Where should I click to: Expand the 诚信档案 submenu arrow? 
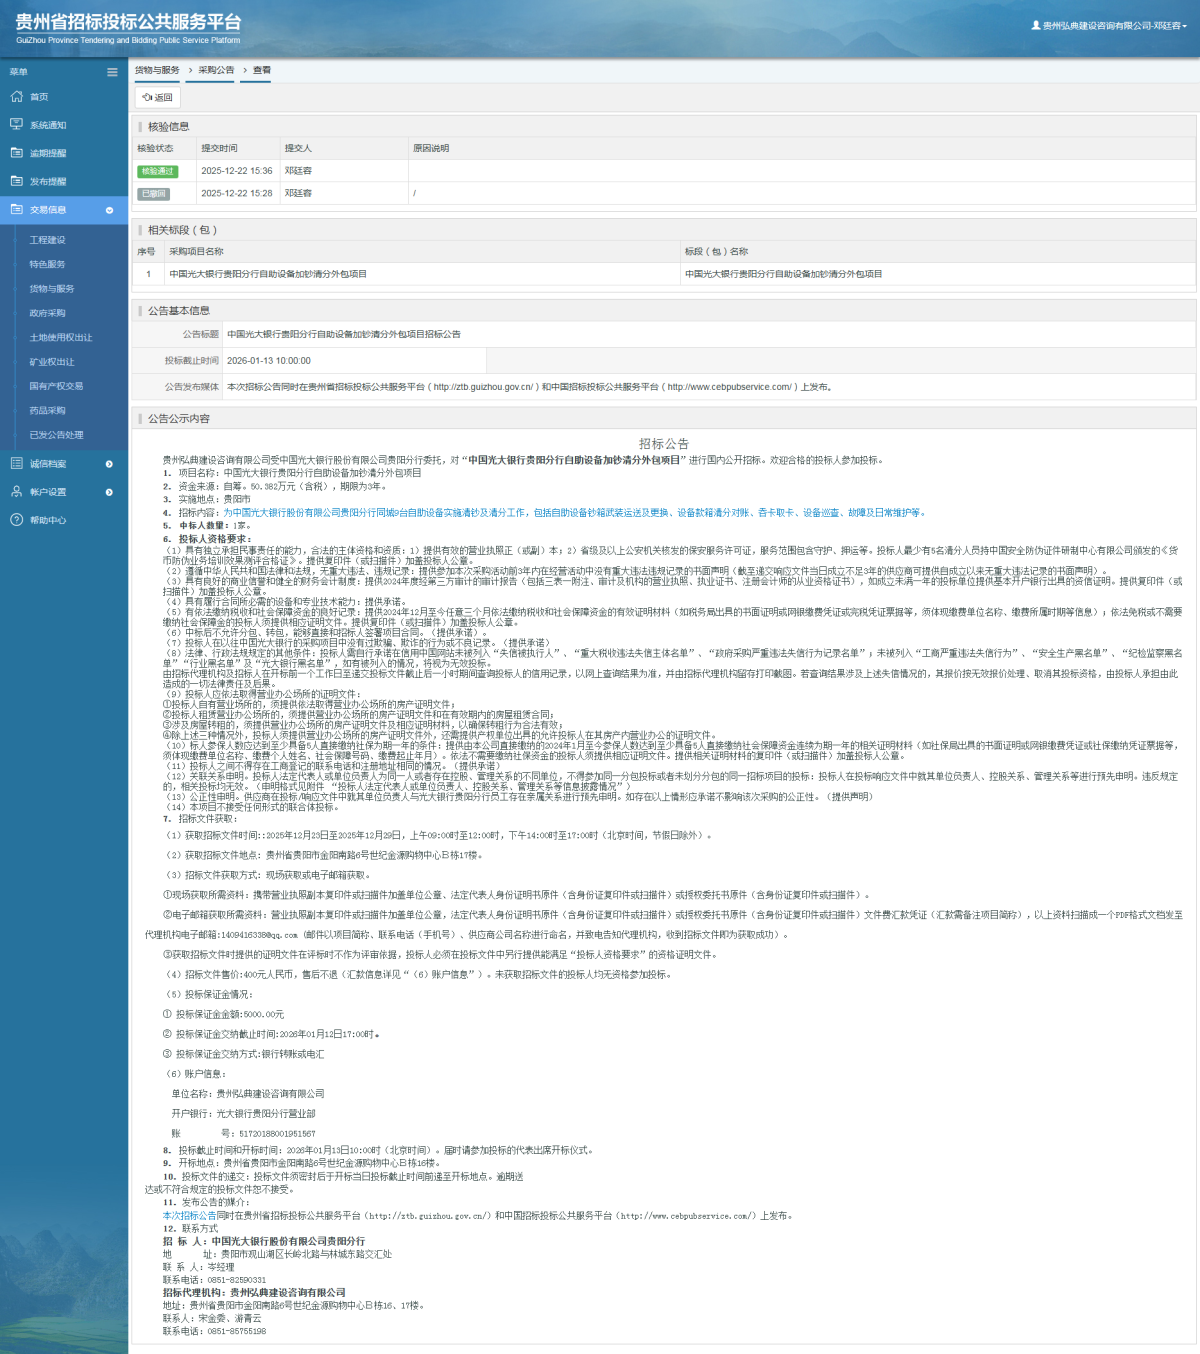pyautogui.click(x=109, y=464)
